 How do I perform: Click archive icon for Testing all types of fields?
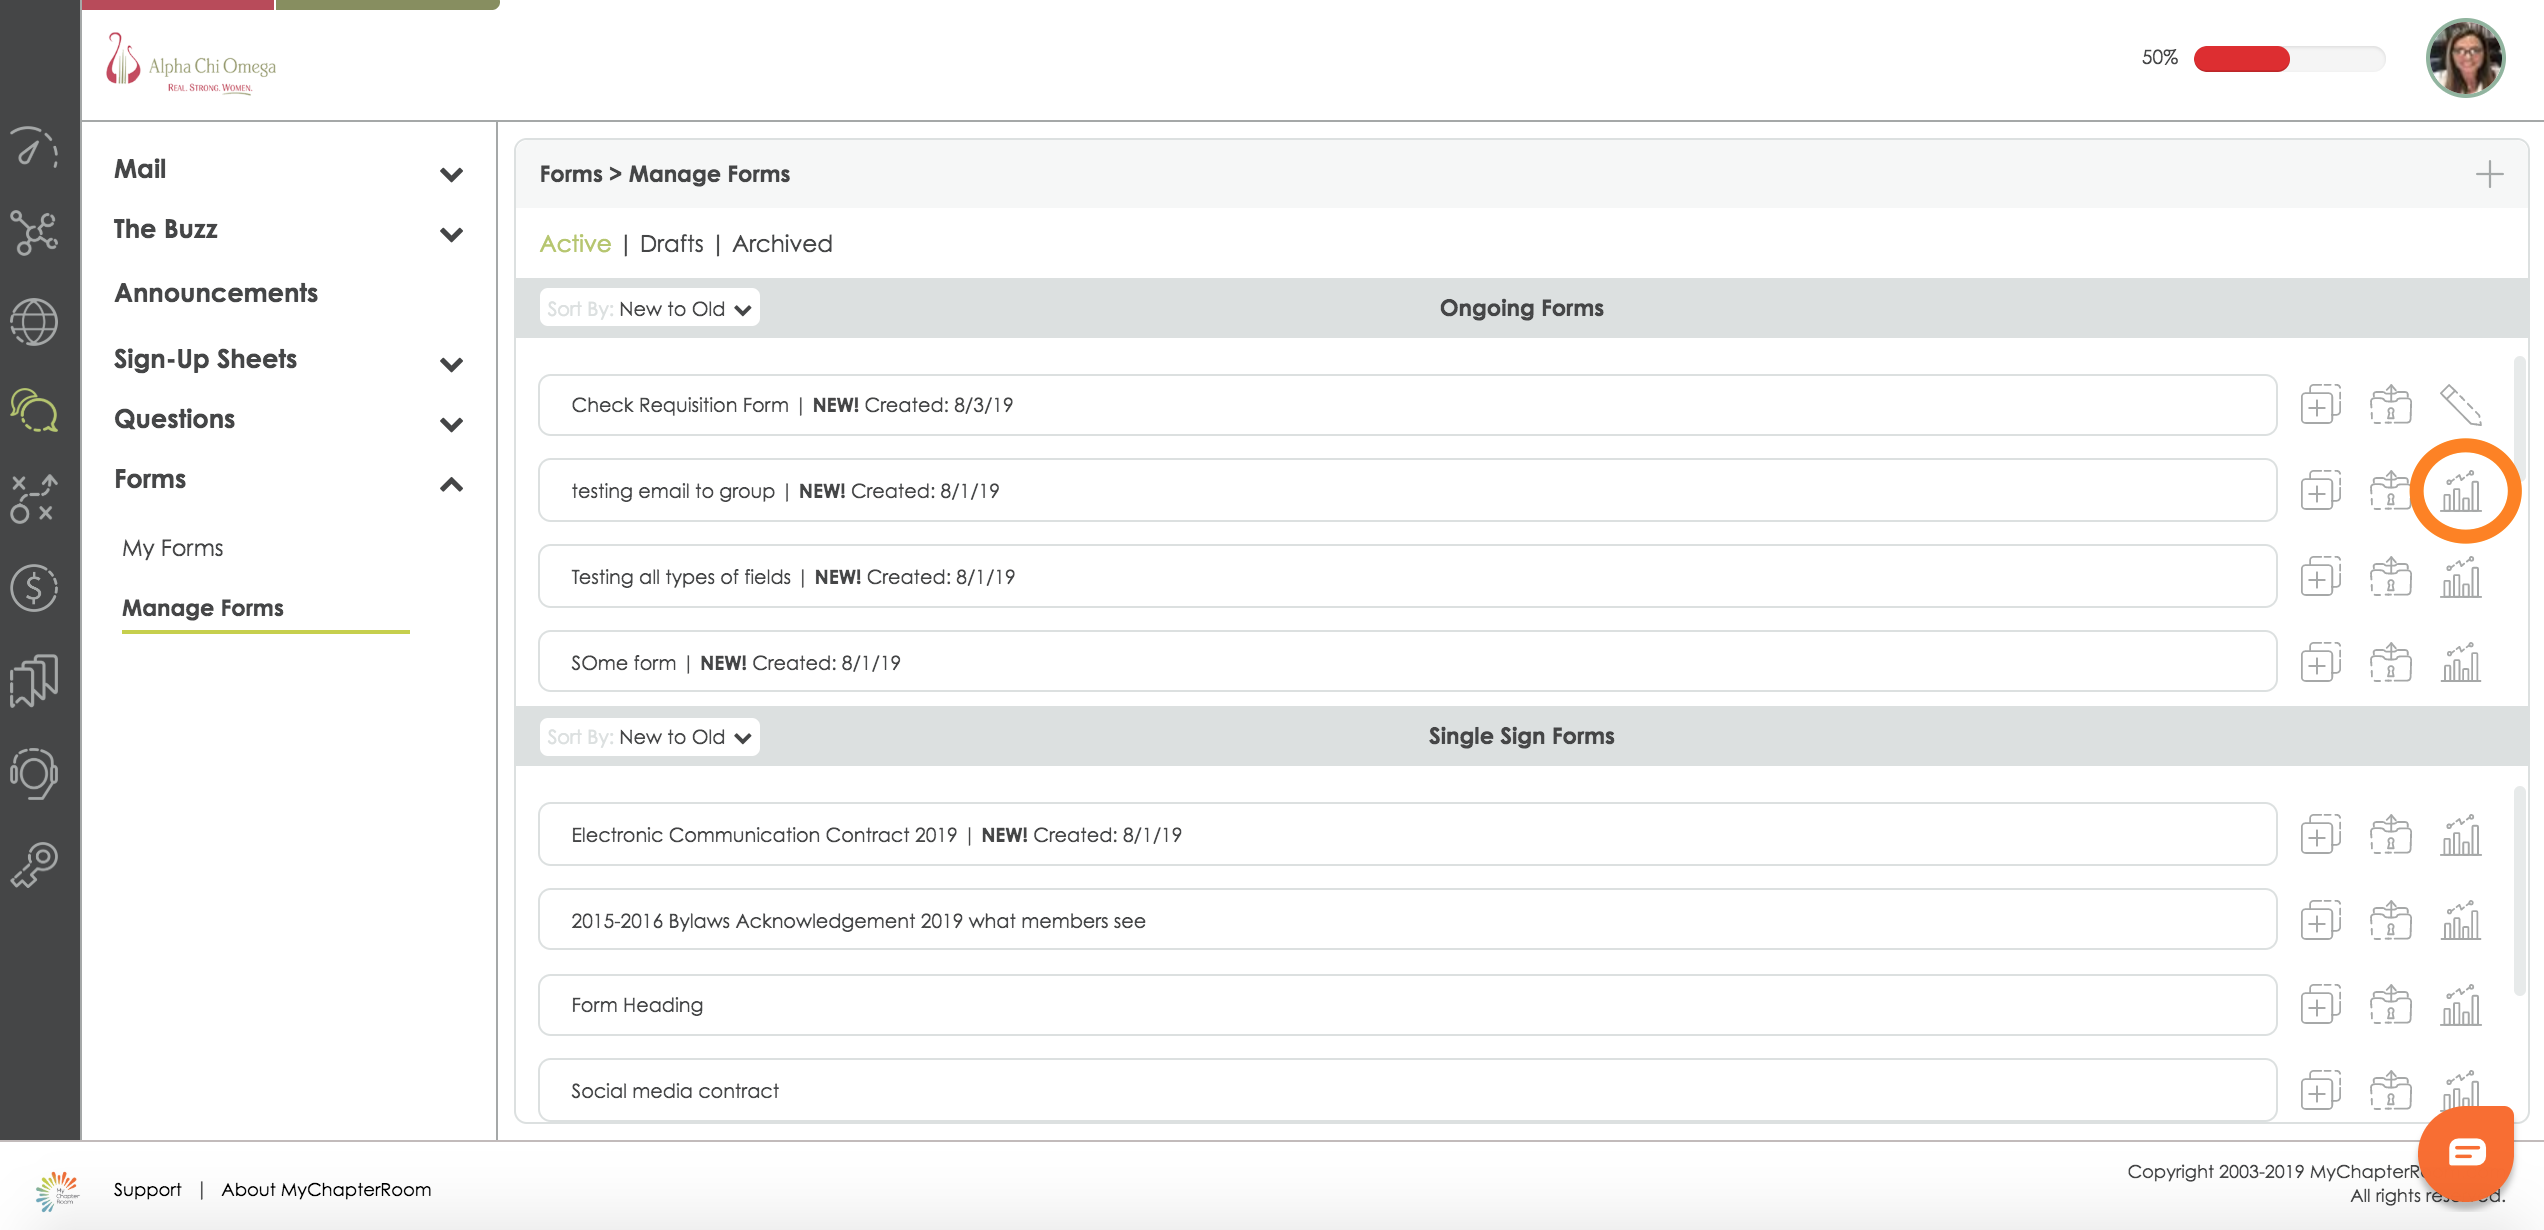(2390, 577)
